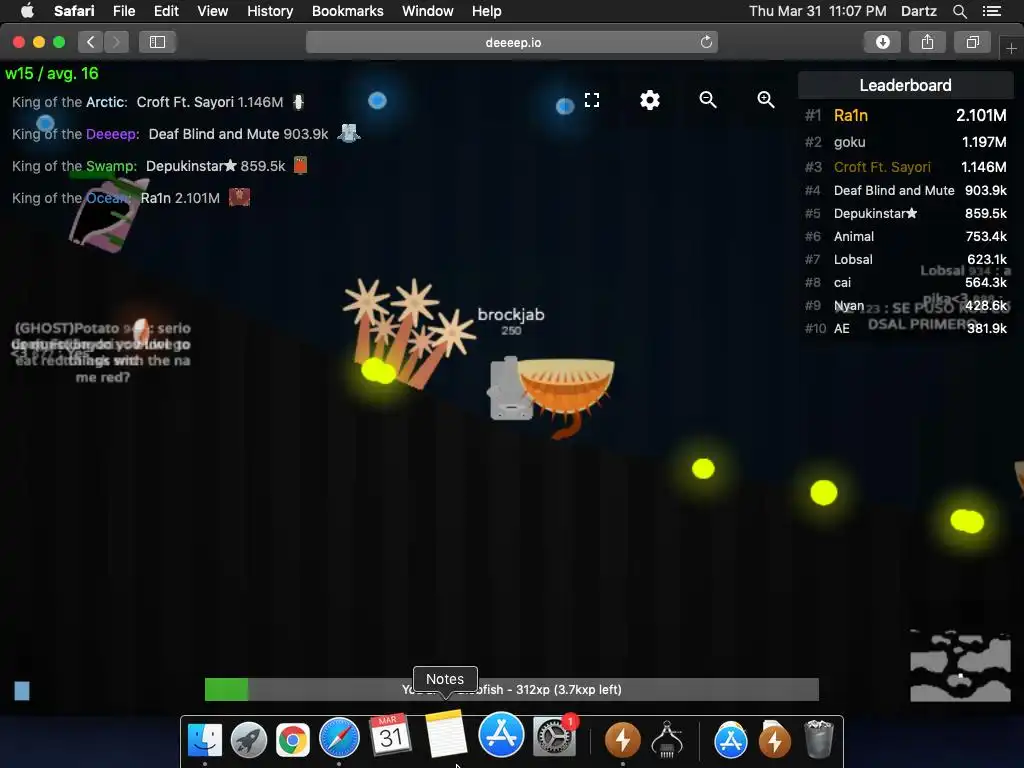
Task: Click the zoom out magnifier
Action: (708, 100)
